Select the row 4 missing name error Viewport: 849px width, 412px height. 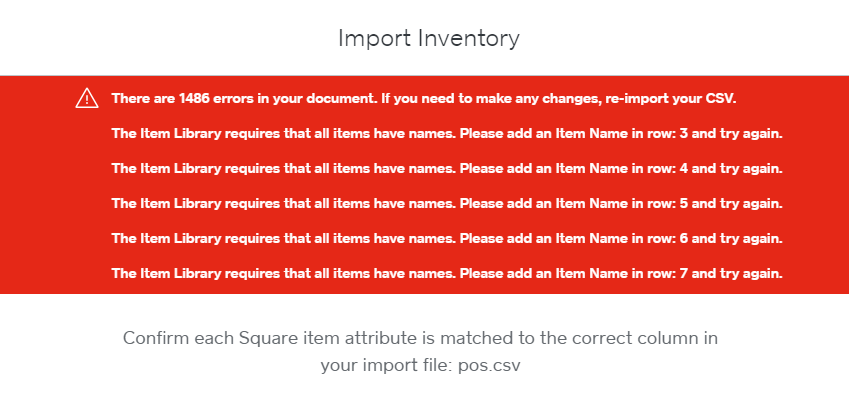click(x=446, y=168)
